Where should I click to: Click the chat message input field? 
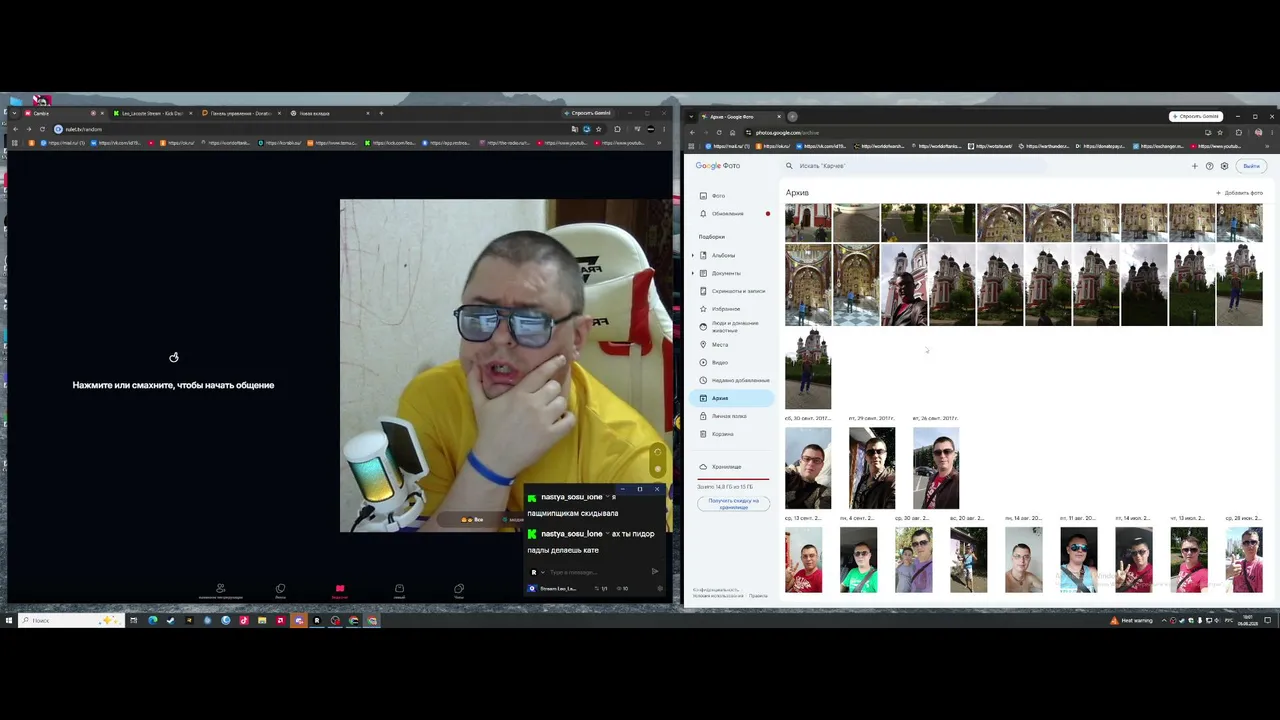(x=596, y=572)
